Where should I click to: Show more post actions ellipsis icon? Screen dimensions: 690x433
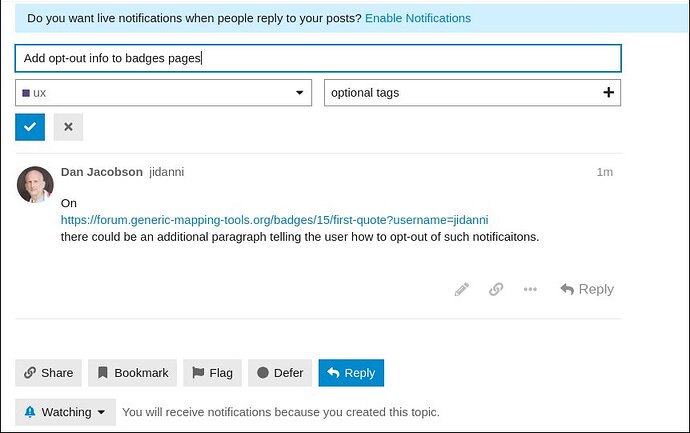pyautogui.click(x=530, y=289)
